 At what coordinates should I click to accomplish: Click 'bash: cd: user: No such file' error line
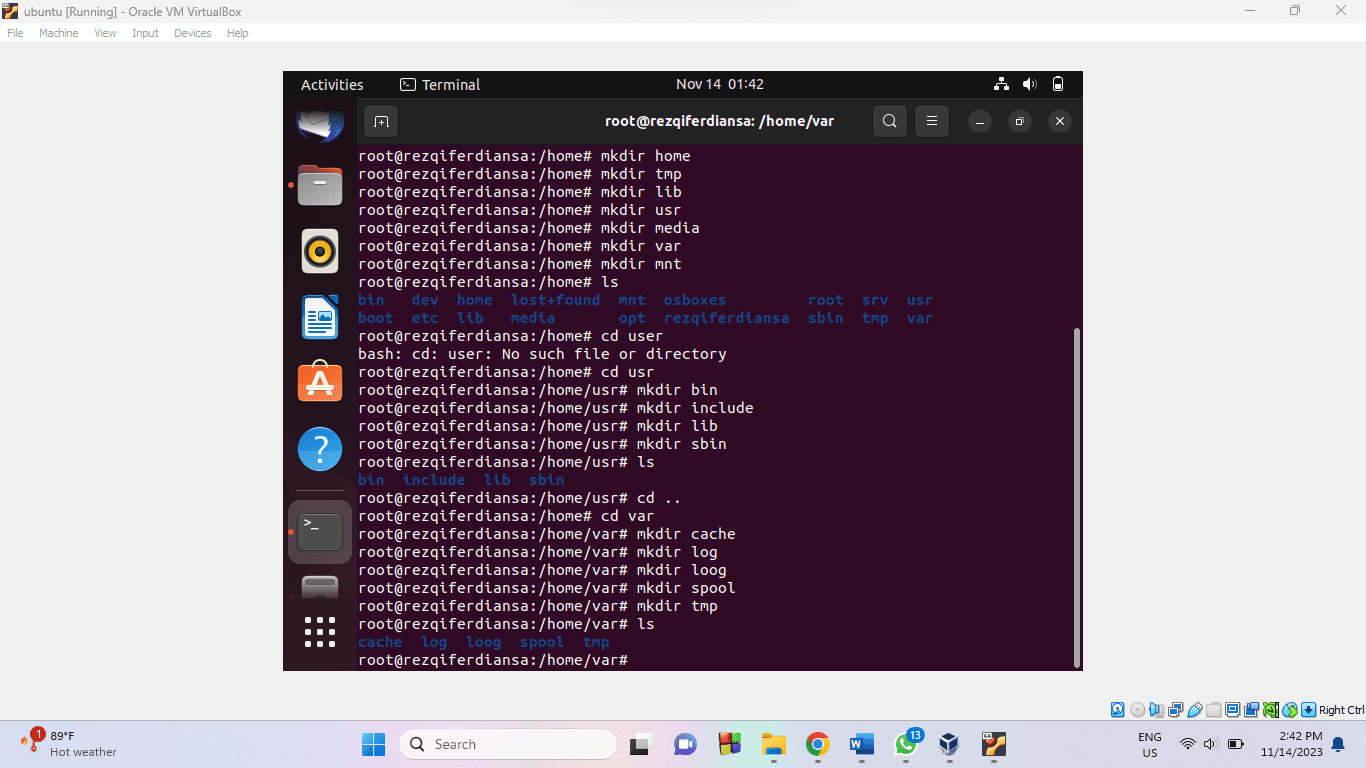[x=542, y=354]
